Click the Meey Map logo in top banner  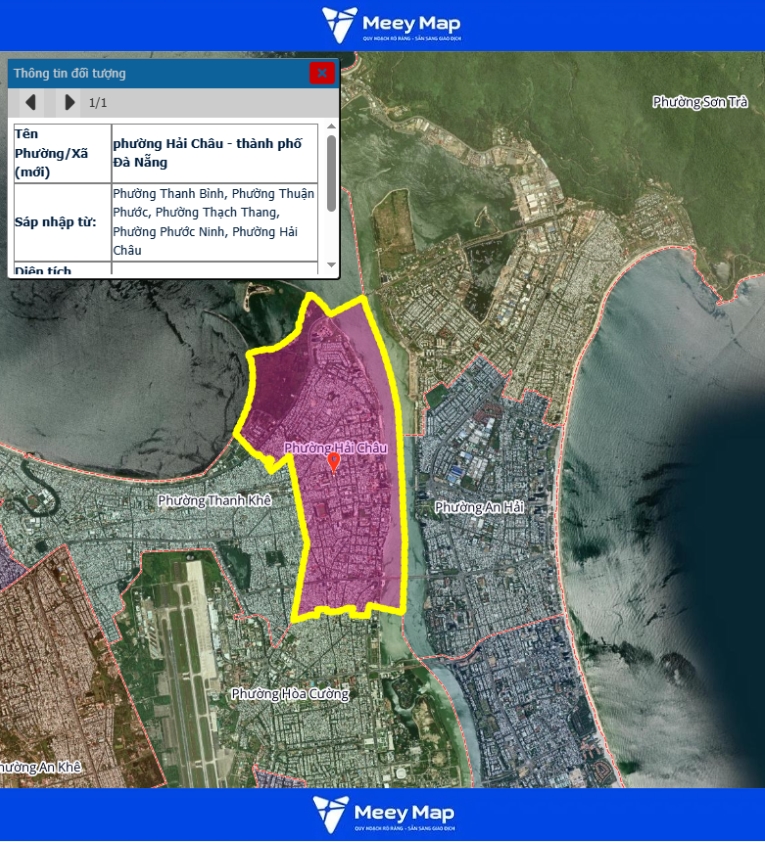391,25
